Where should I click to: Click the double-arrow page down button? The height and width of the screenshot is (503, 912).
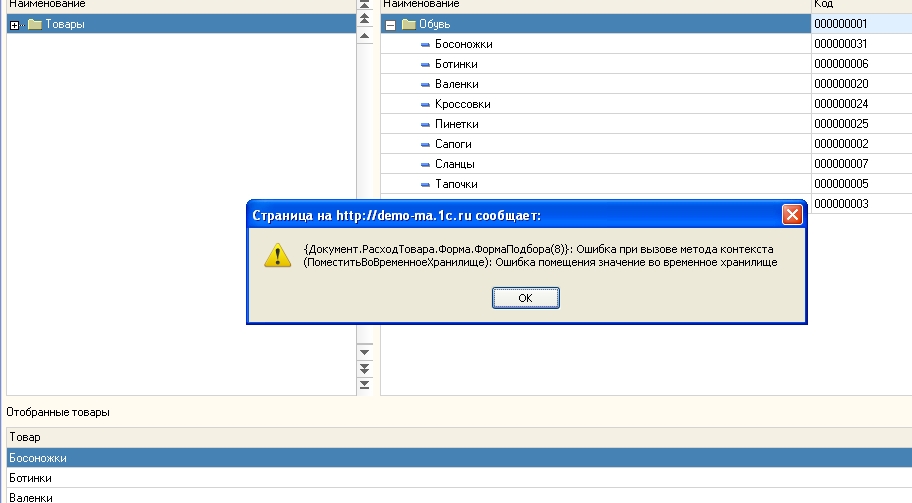tap(364, 368)
